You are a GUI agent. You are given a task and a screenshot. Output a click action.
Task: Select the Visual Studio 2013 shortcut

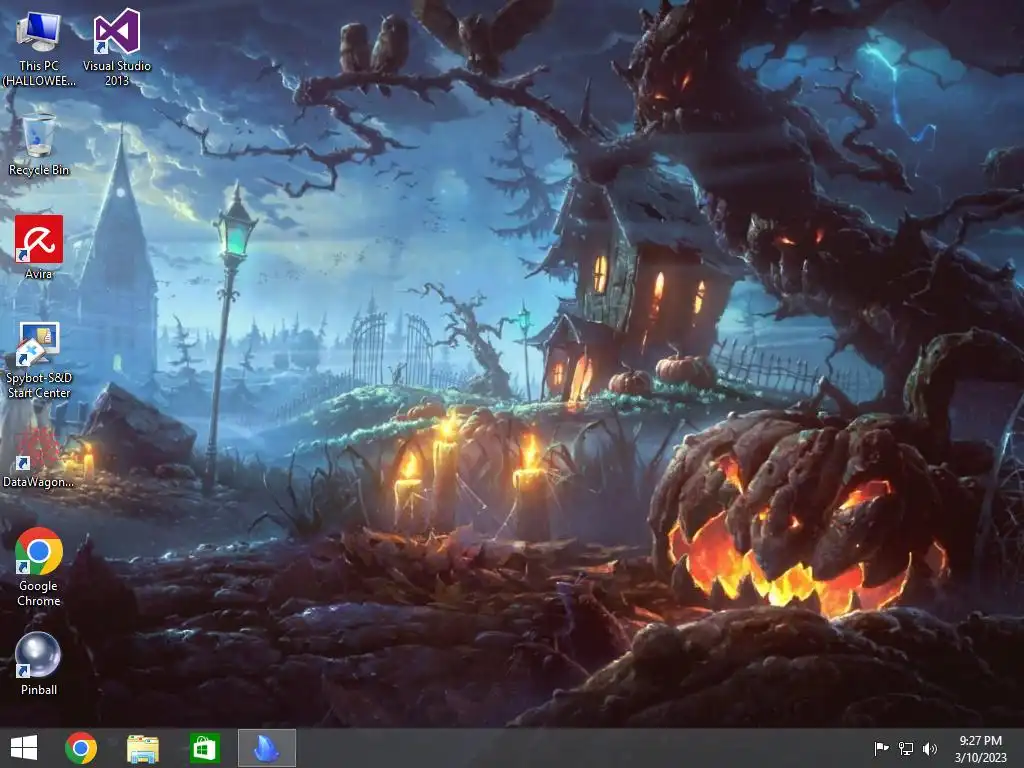[117, 48]
